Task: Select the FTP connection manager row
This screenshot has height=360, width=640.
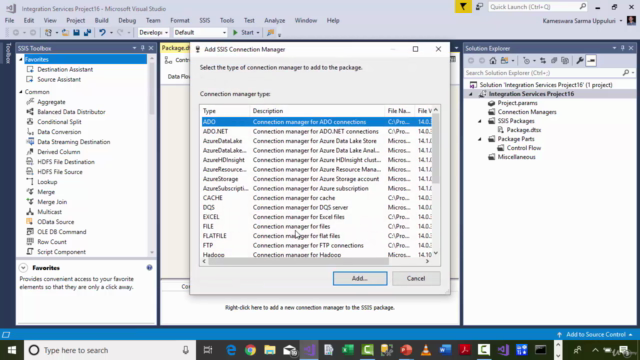Action: [316, 245]
